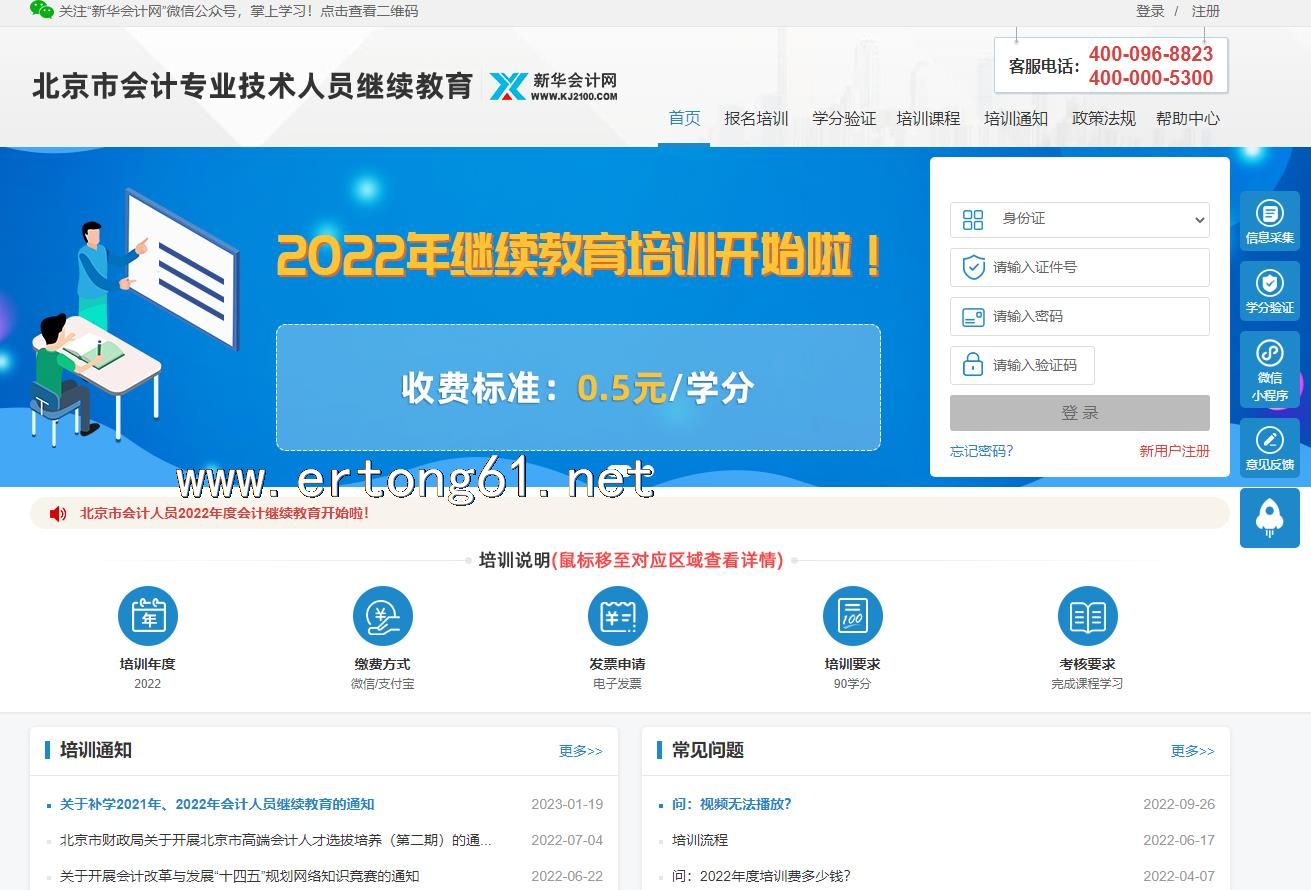Click the 培训年度 calendar icon

click(x=148, y=616)
